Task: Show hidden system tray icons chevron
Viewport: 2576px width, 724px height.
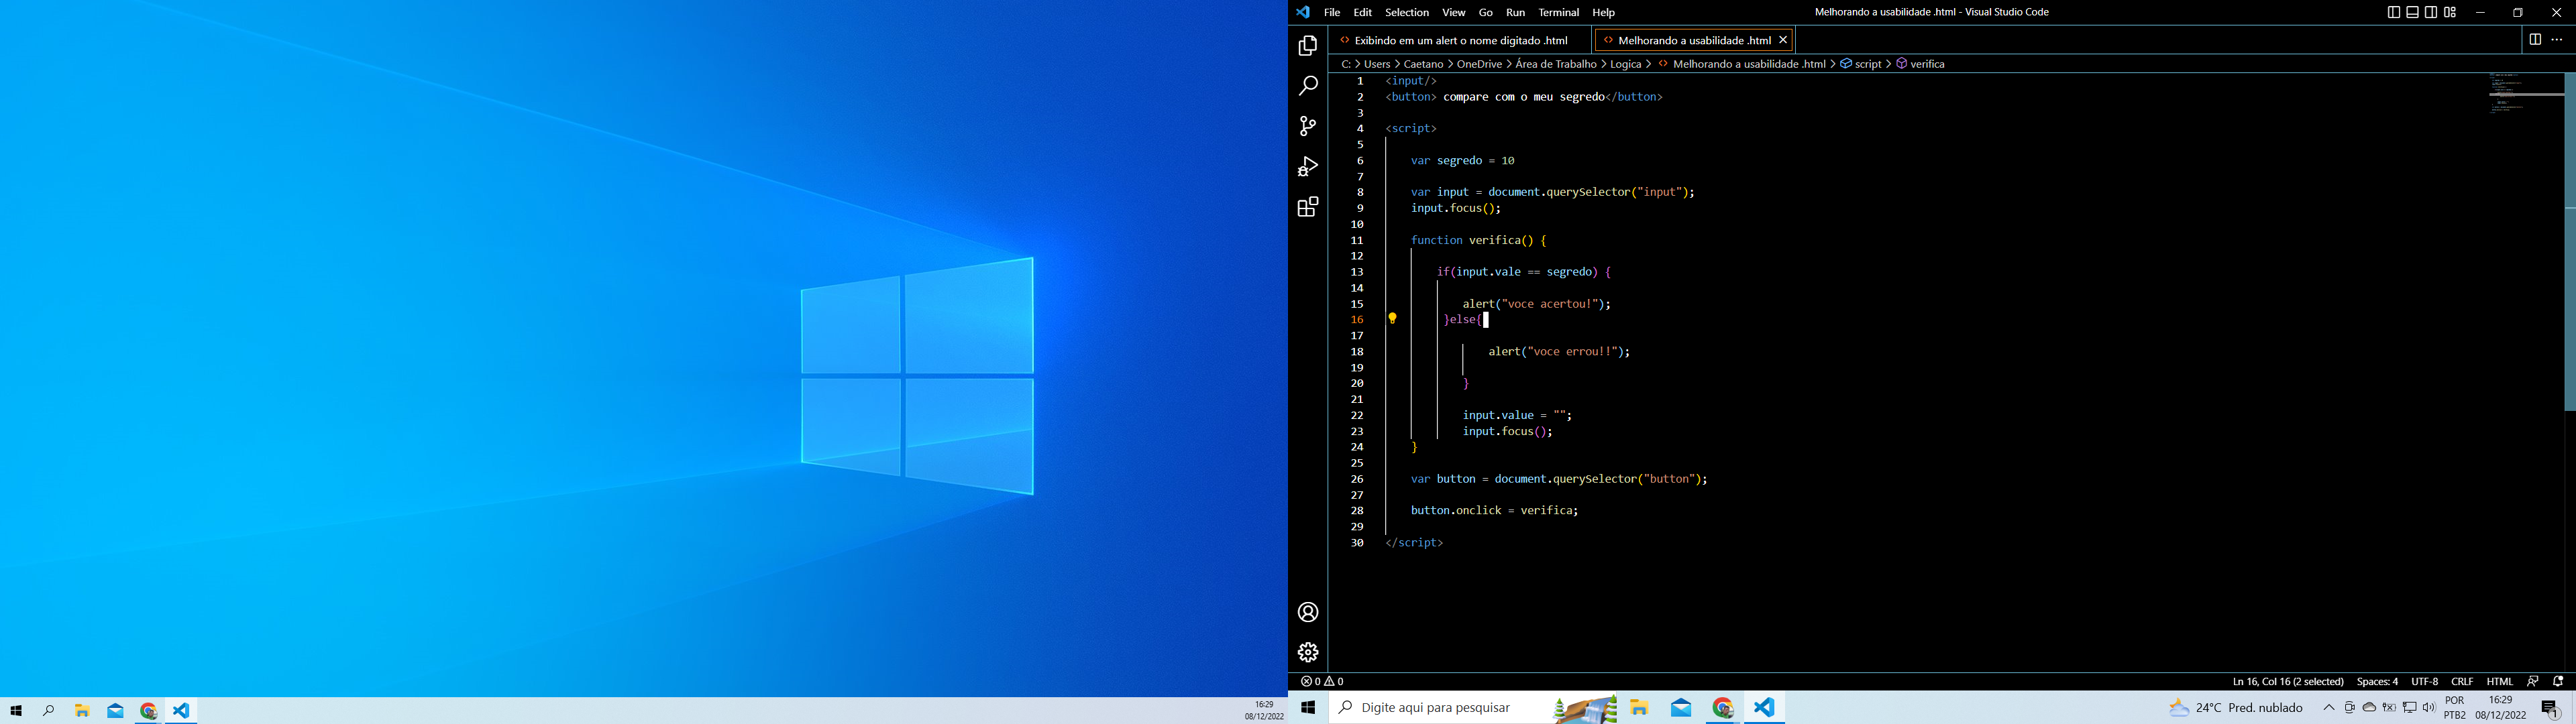Action: 2328,708
